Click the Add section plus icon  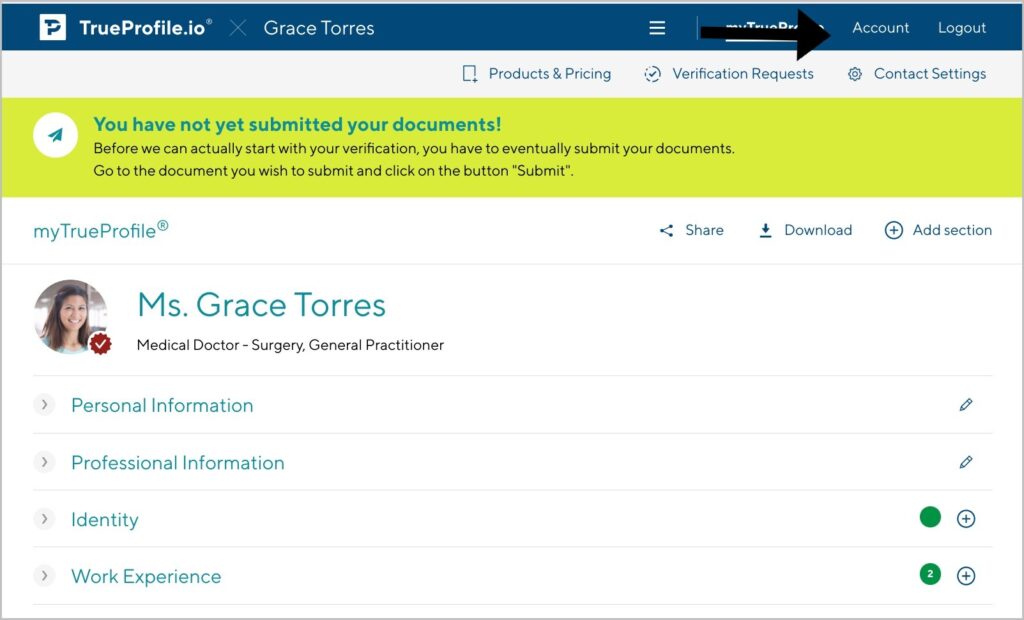coord(893,230)
